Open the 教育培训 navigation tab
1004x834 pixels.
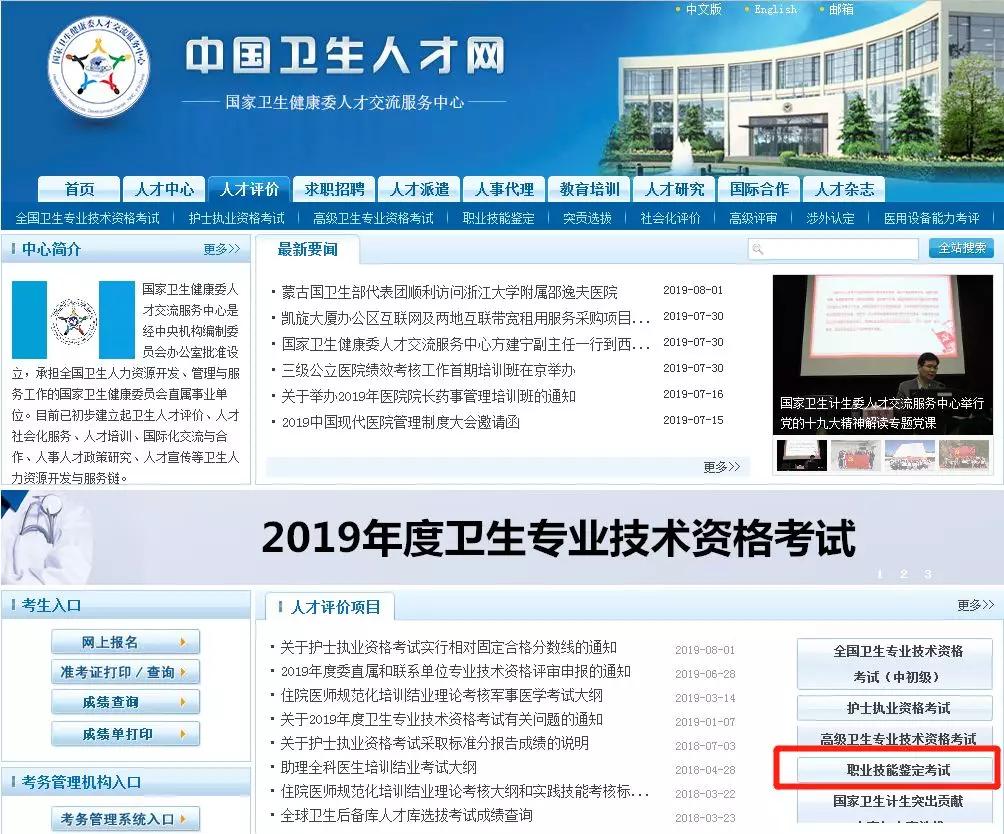[x=589, y=189]
